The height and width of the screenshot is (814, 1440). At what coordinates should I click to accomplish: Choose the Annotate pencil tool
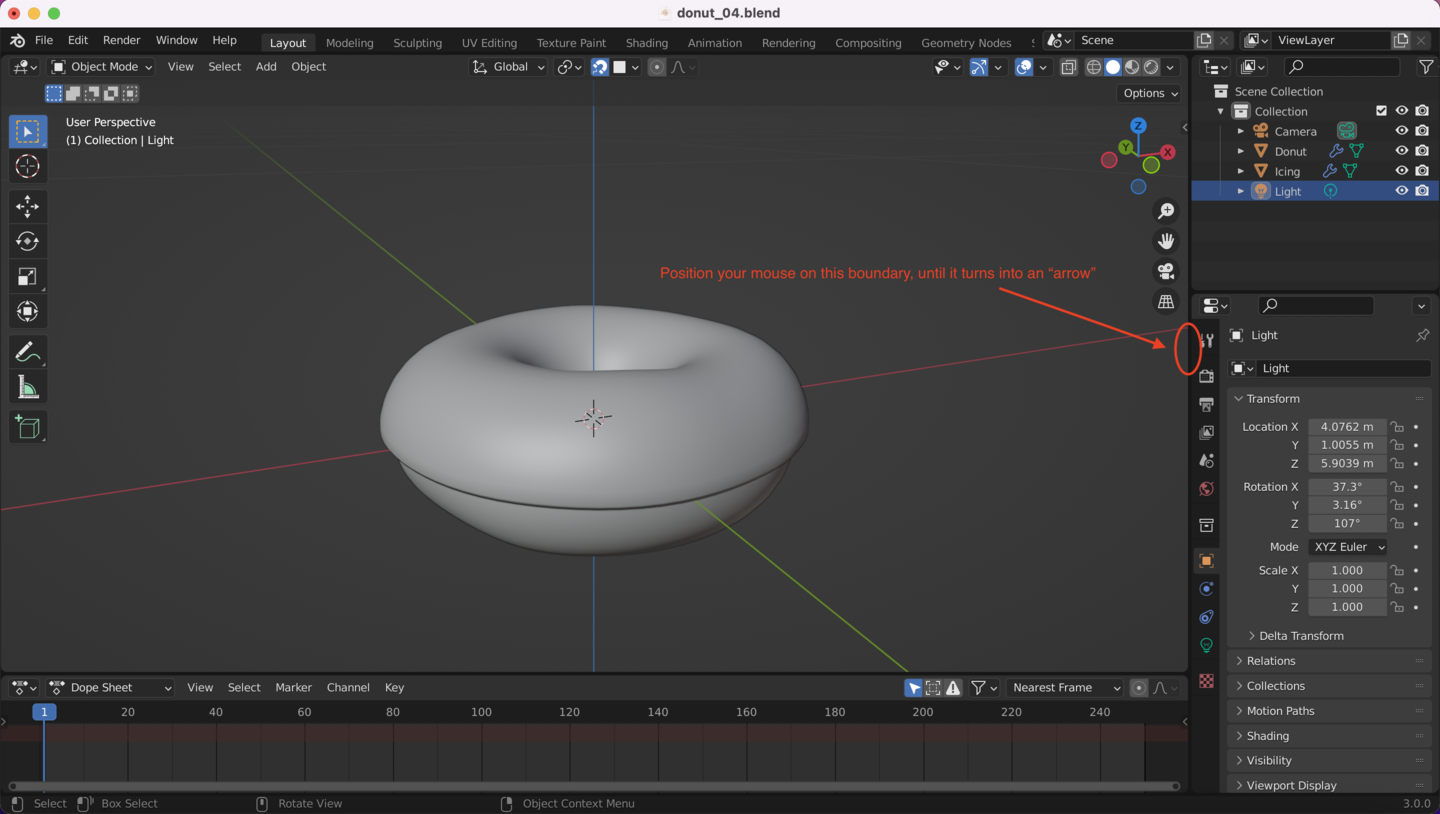[28, 352]
